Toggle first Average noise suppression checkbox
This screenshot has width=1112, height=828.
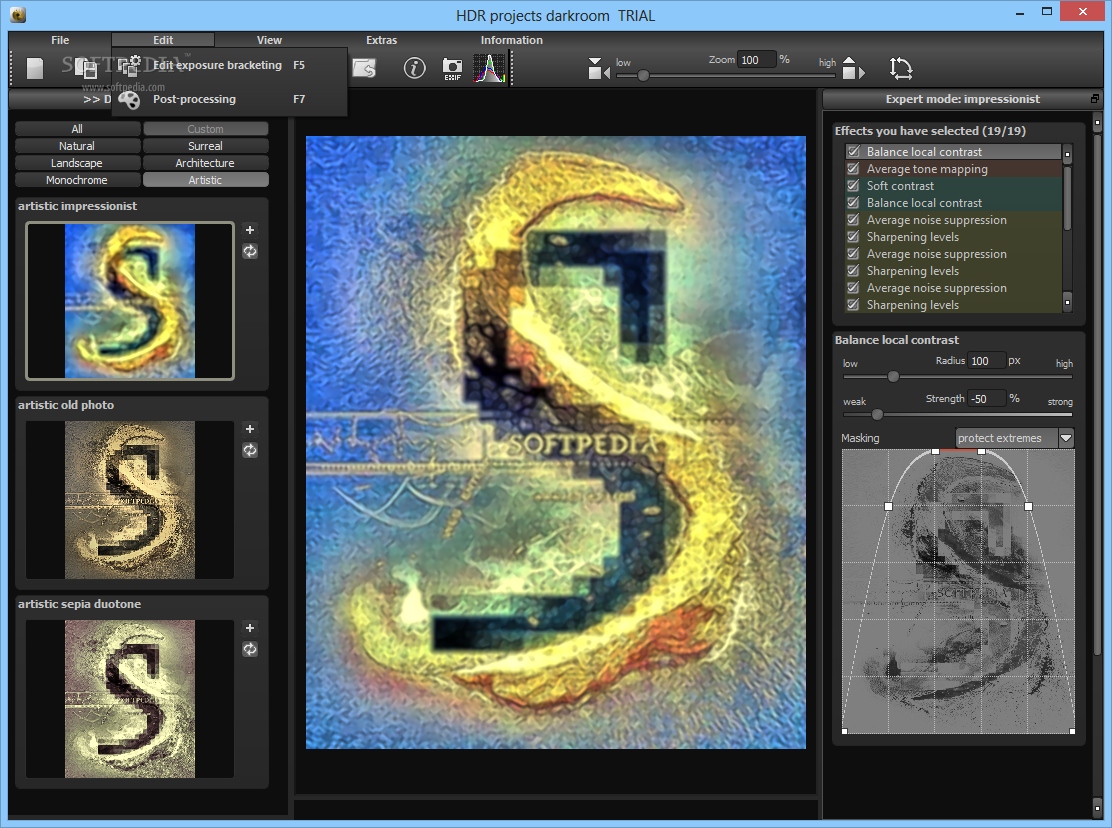854,220
